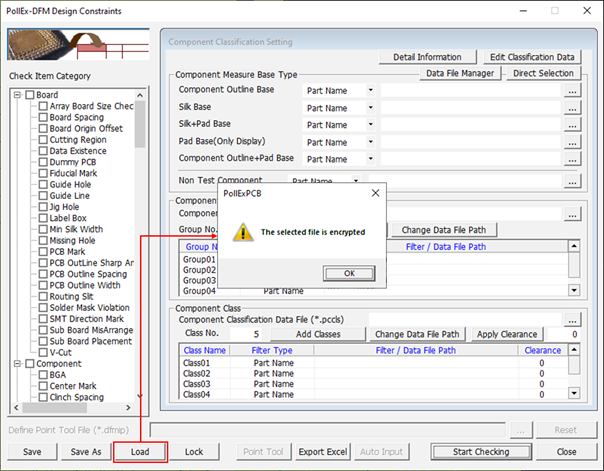The height and width of the screenshot is (471, 604).
Task: Browse file for Silk Base row
Action: click(572, 108)
